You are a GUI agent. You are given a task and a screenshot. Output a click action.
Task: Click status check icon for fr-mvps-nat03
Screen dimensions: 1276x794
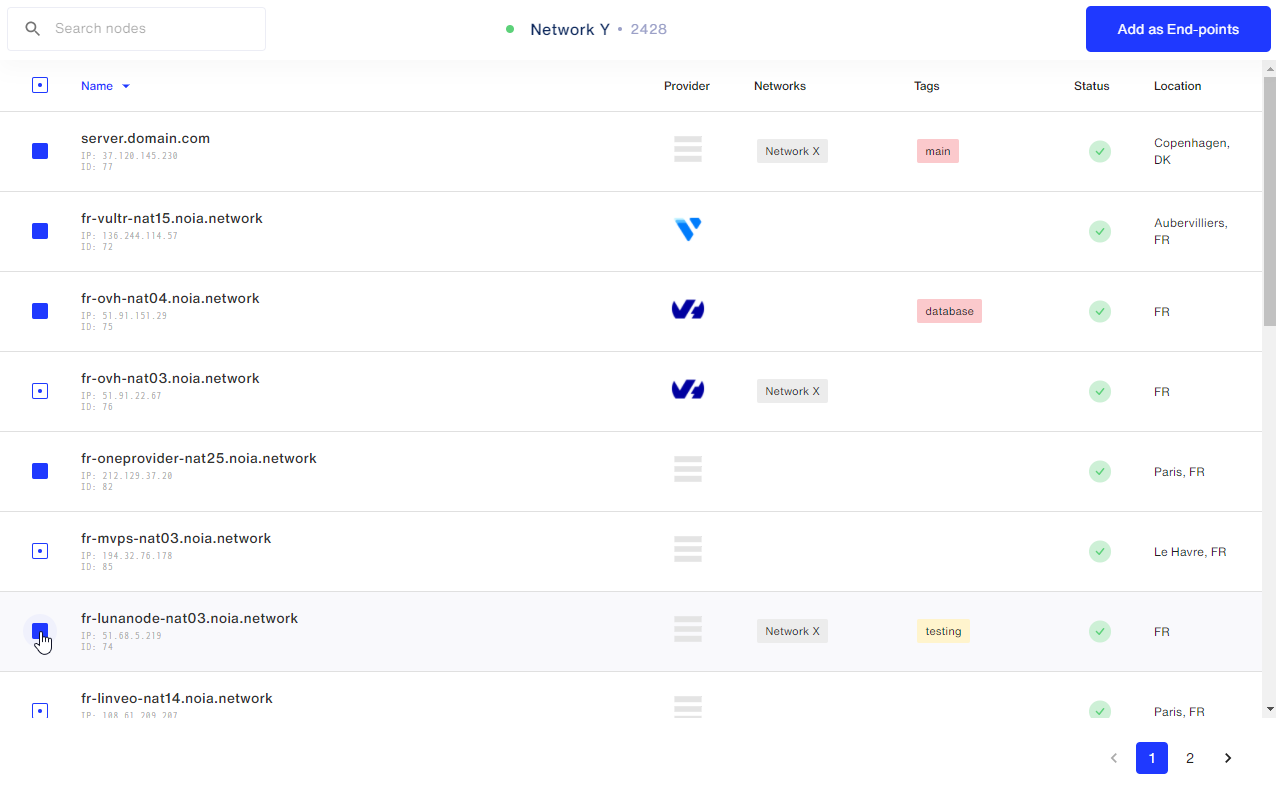1100,551
